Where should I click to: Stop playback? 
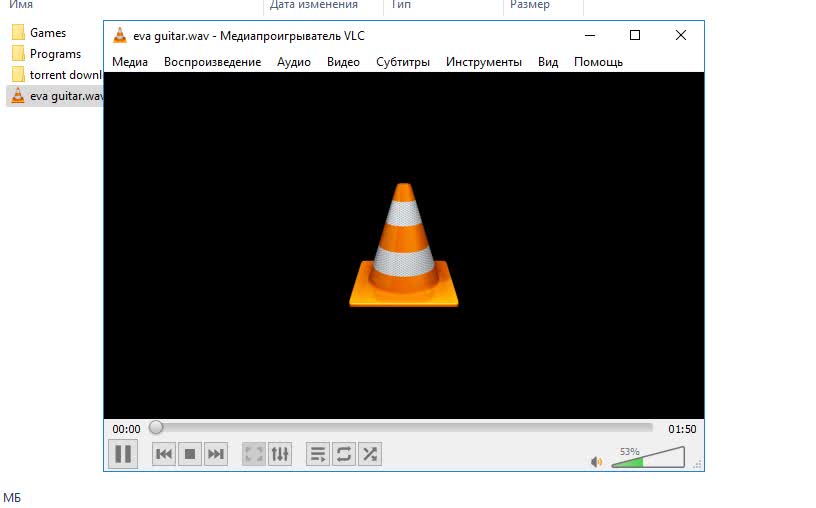point(190,454)
